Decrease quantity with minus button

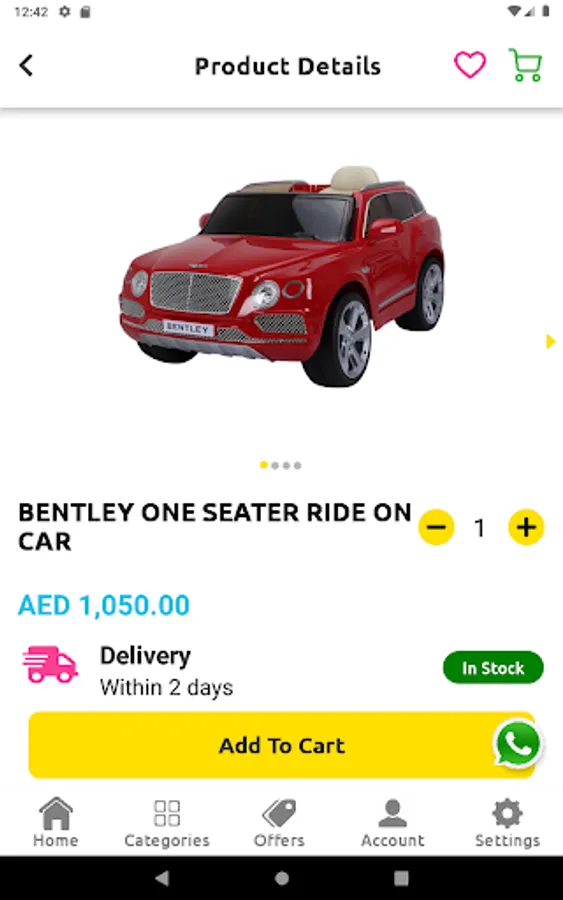pos(436,527)
